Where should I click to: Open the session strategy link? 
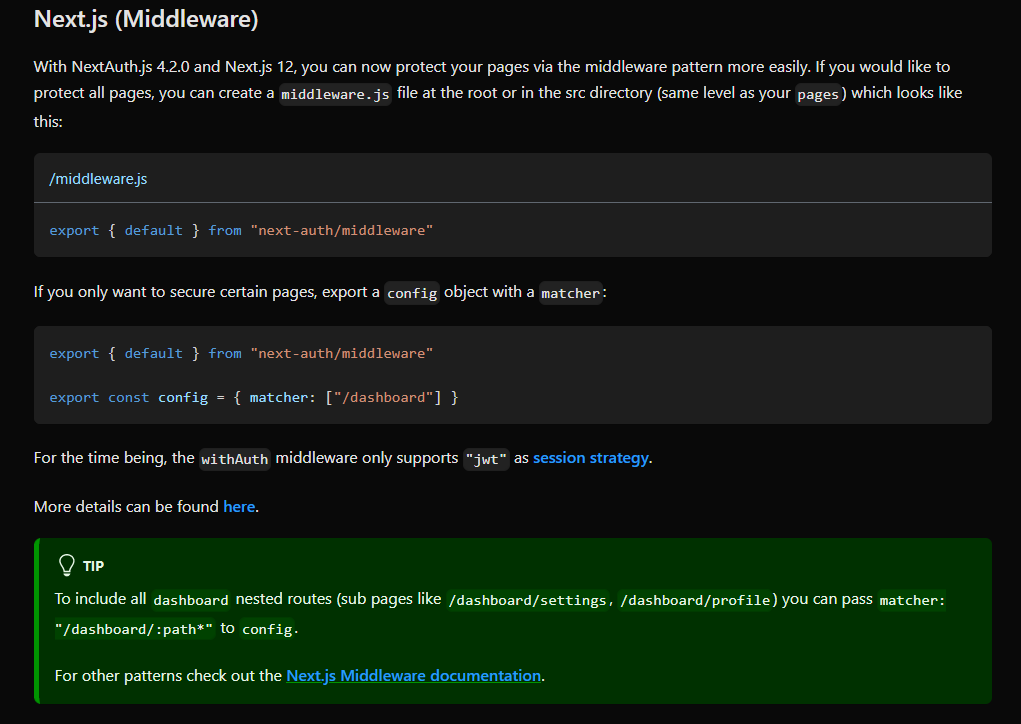click(591, 458)
